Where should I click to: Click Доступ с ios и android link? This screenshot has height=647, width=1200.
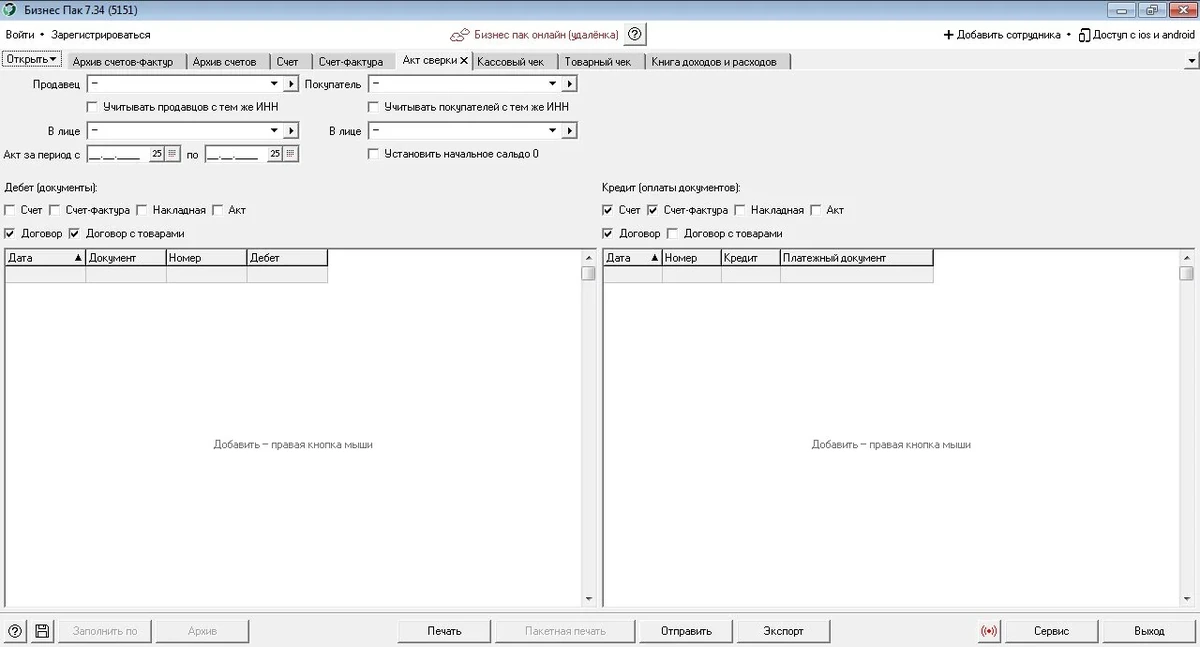(x=1144, y=35)
